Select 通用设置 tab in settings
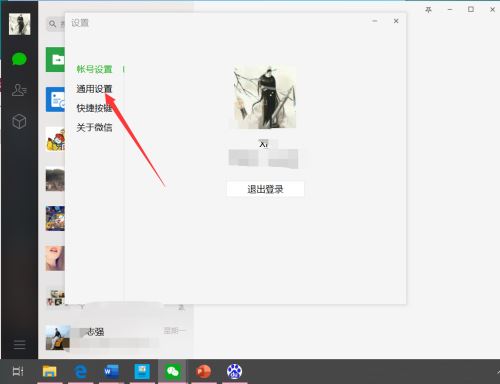The height and width of the screenshot is (384, 500). tap(94, 89)
